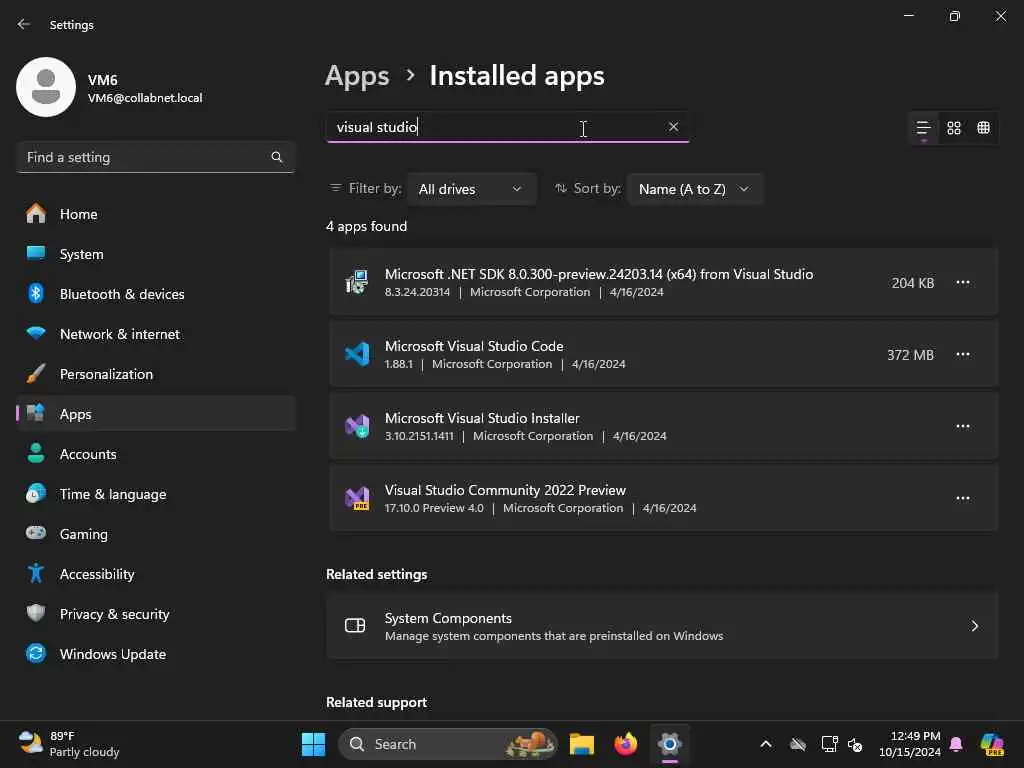Open the Sort by Name dropdown
1024x768 pixels.
coord(694,189)
